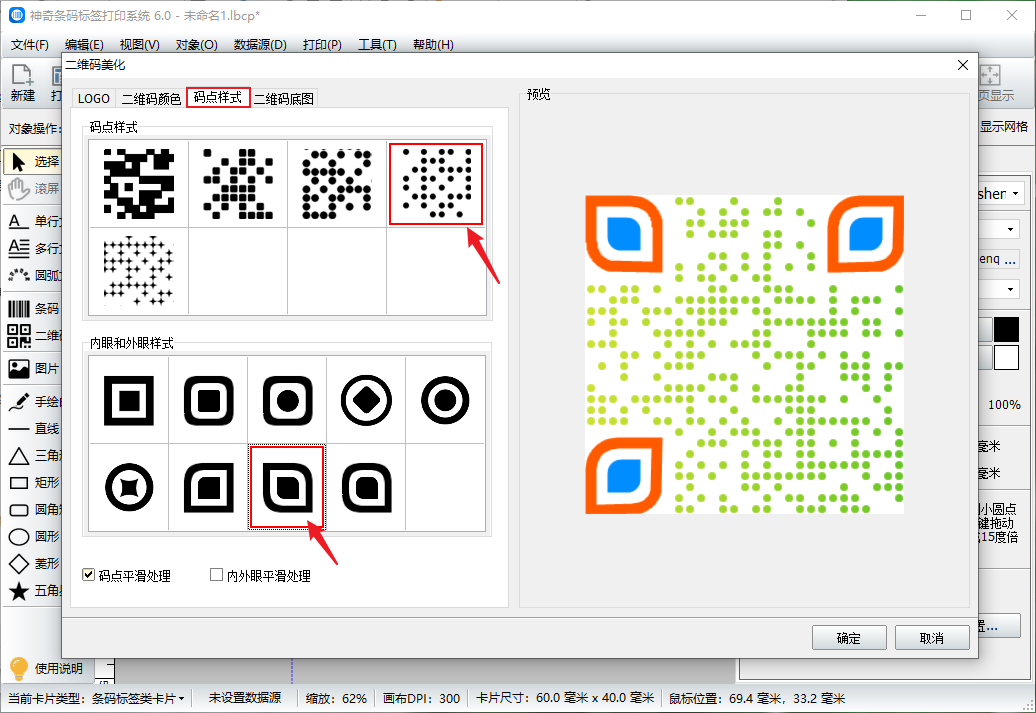Select the multi-line text tool
1036x713 pixels.
33,248
